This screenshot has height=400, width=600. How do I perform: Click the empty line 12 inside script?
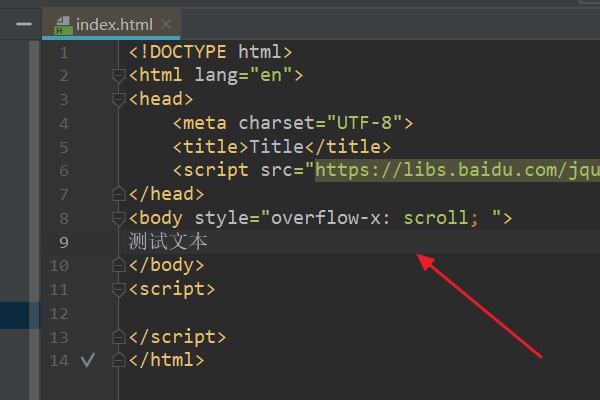300,314
